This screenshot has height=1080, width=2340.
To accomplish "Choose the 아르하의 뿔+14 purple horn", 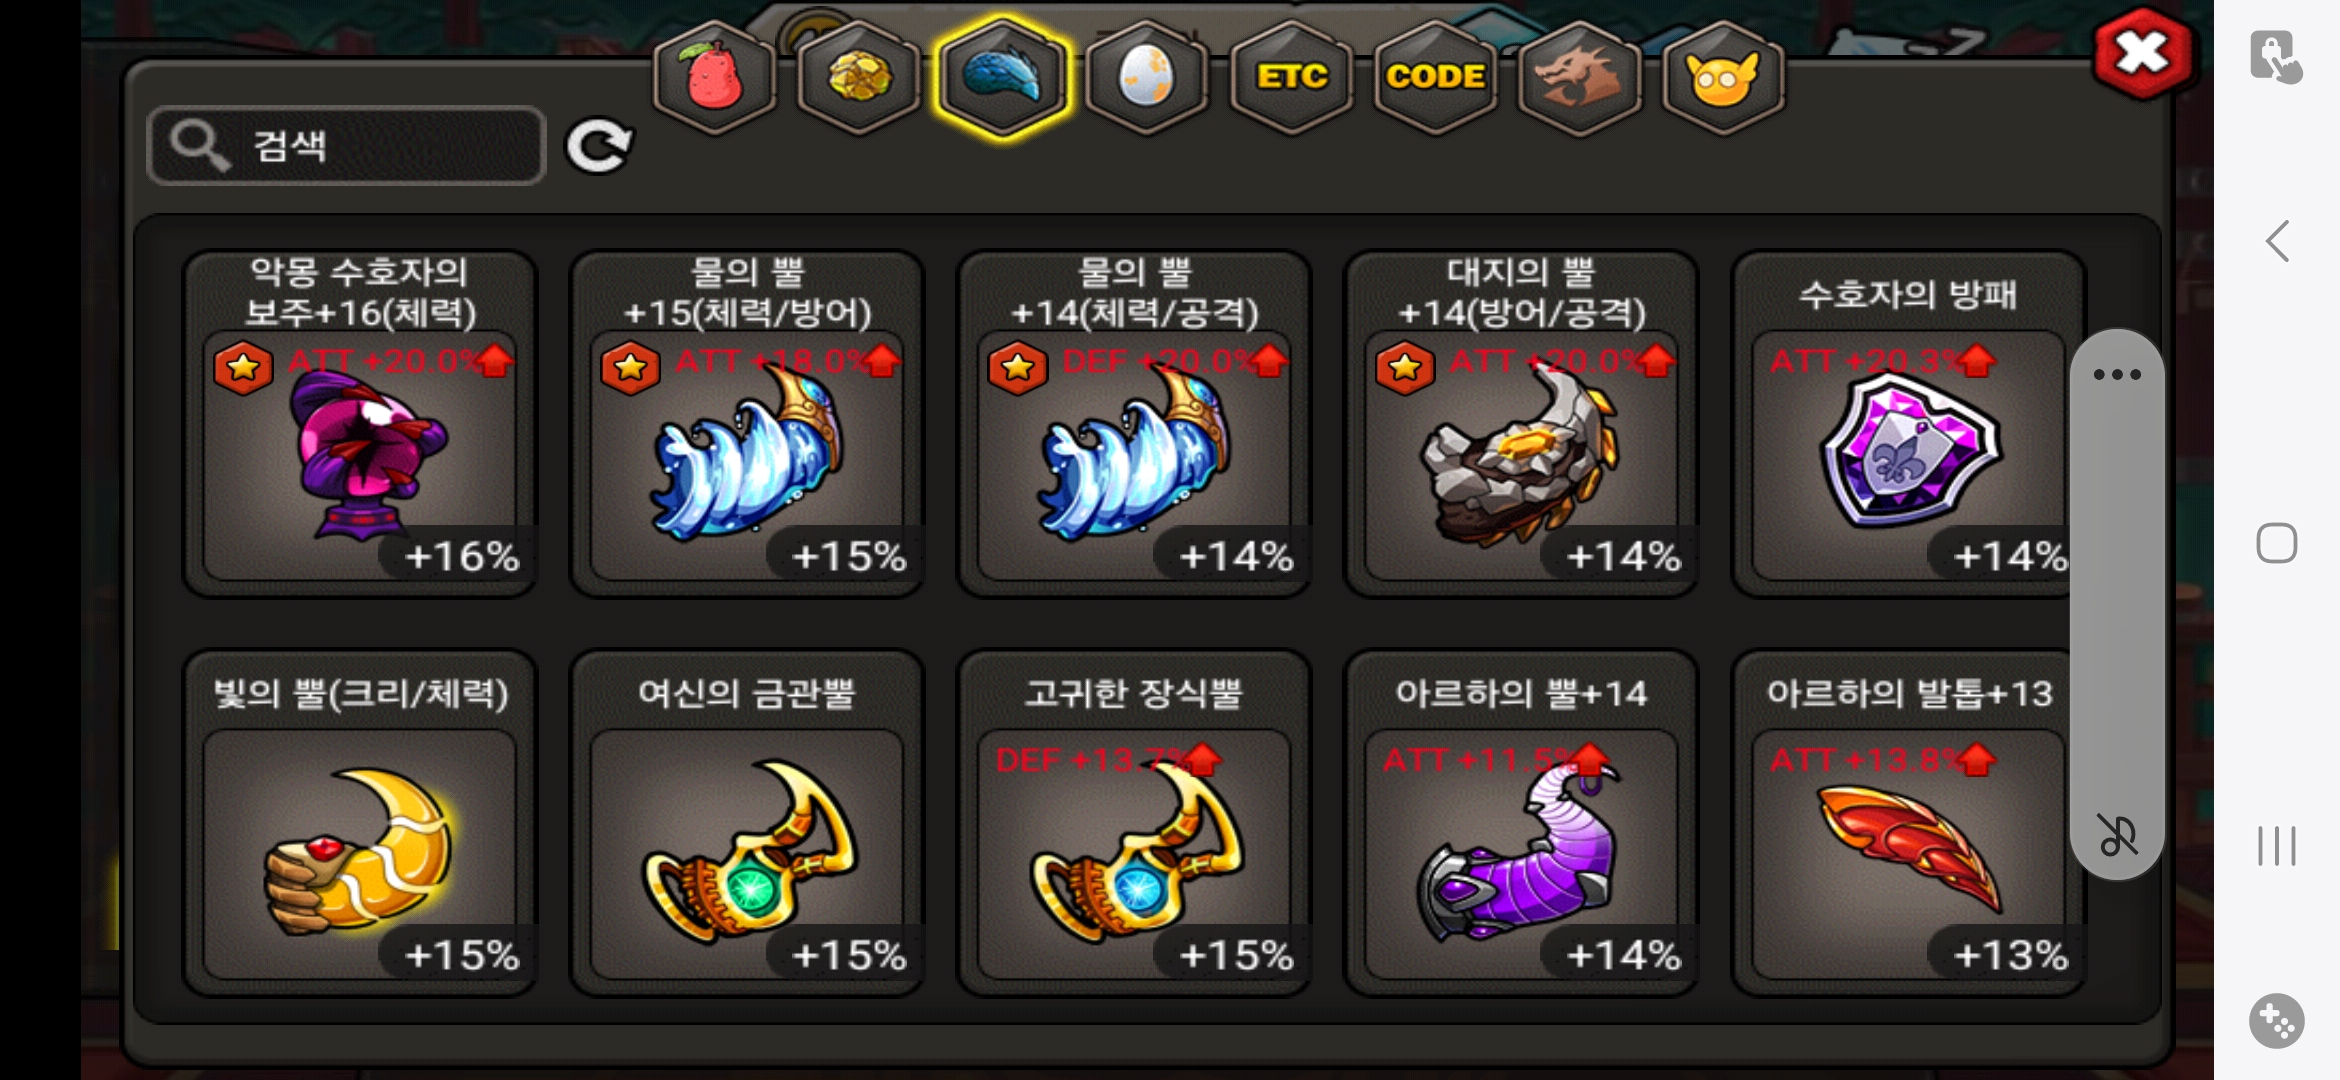I will click(x=1521, y=823).
